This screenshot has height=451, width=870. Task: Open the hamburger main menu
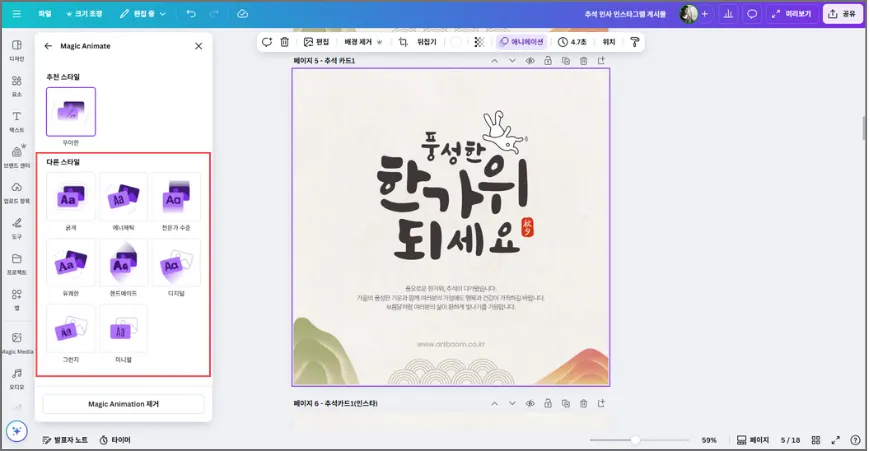coord(17,14)
